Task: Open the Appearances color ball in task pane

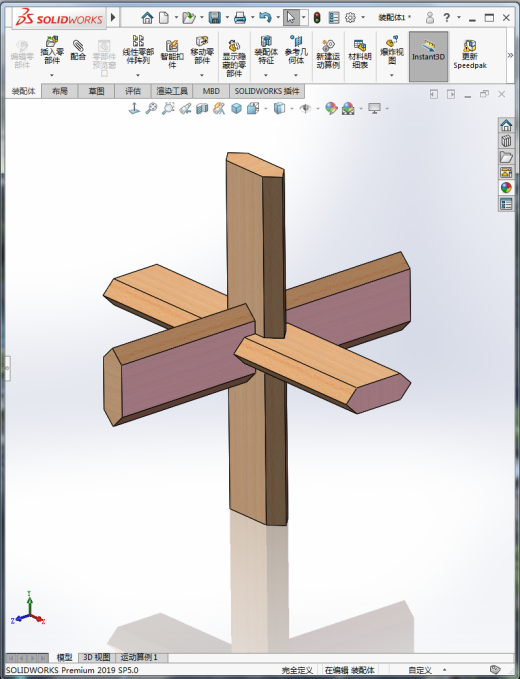Action: click(506, 188)
